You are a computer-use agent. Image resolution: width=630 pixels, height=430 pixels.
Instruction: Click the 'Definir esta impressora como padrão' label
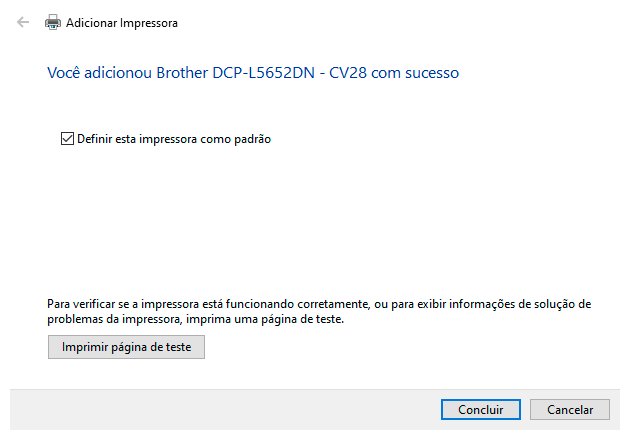point(174,140)
